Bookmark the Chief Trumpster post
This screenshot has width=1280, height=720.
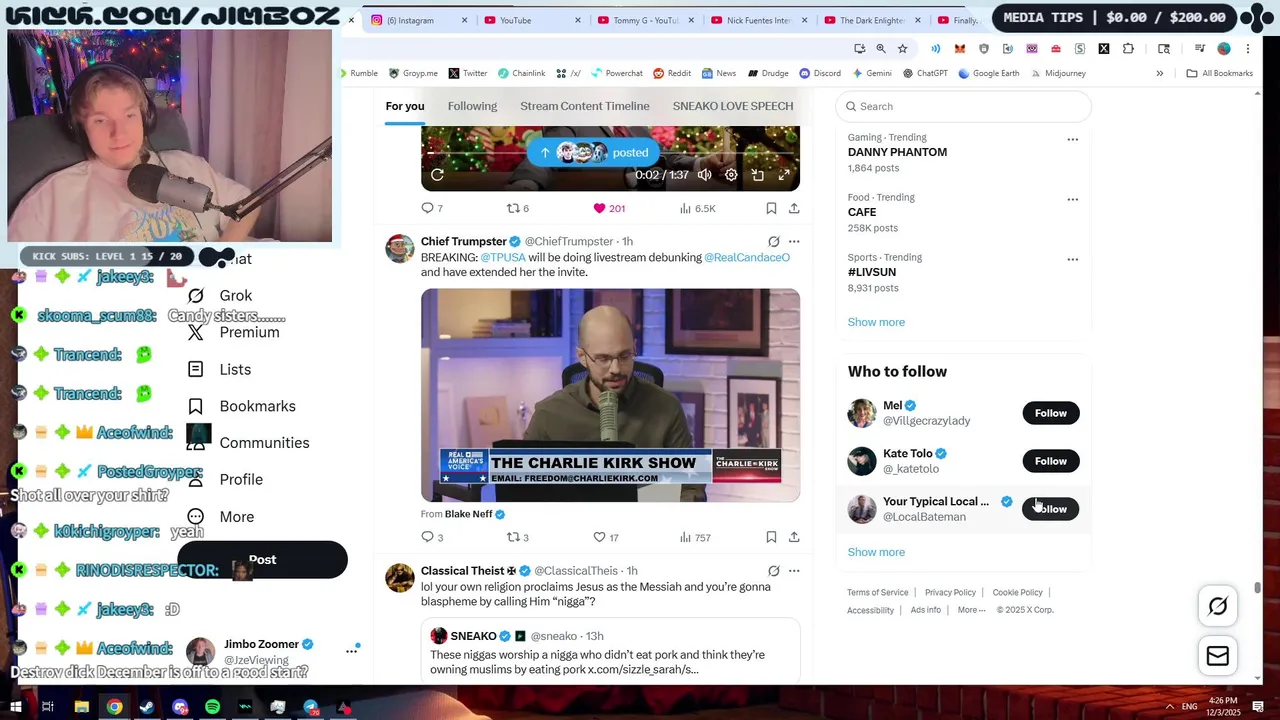coord(771,537)
